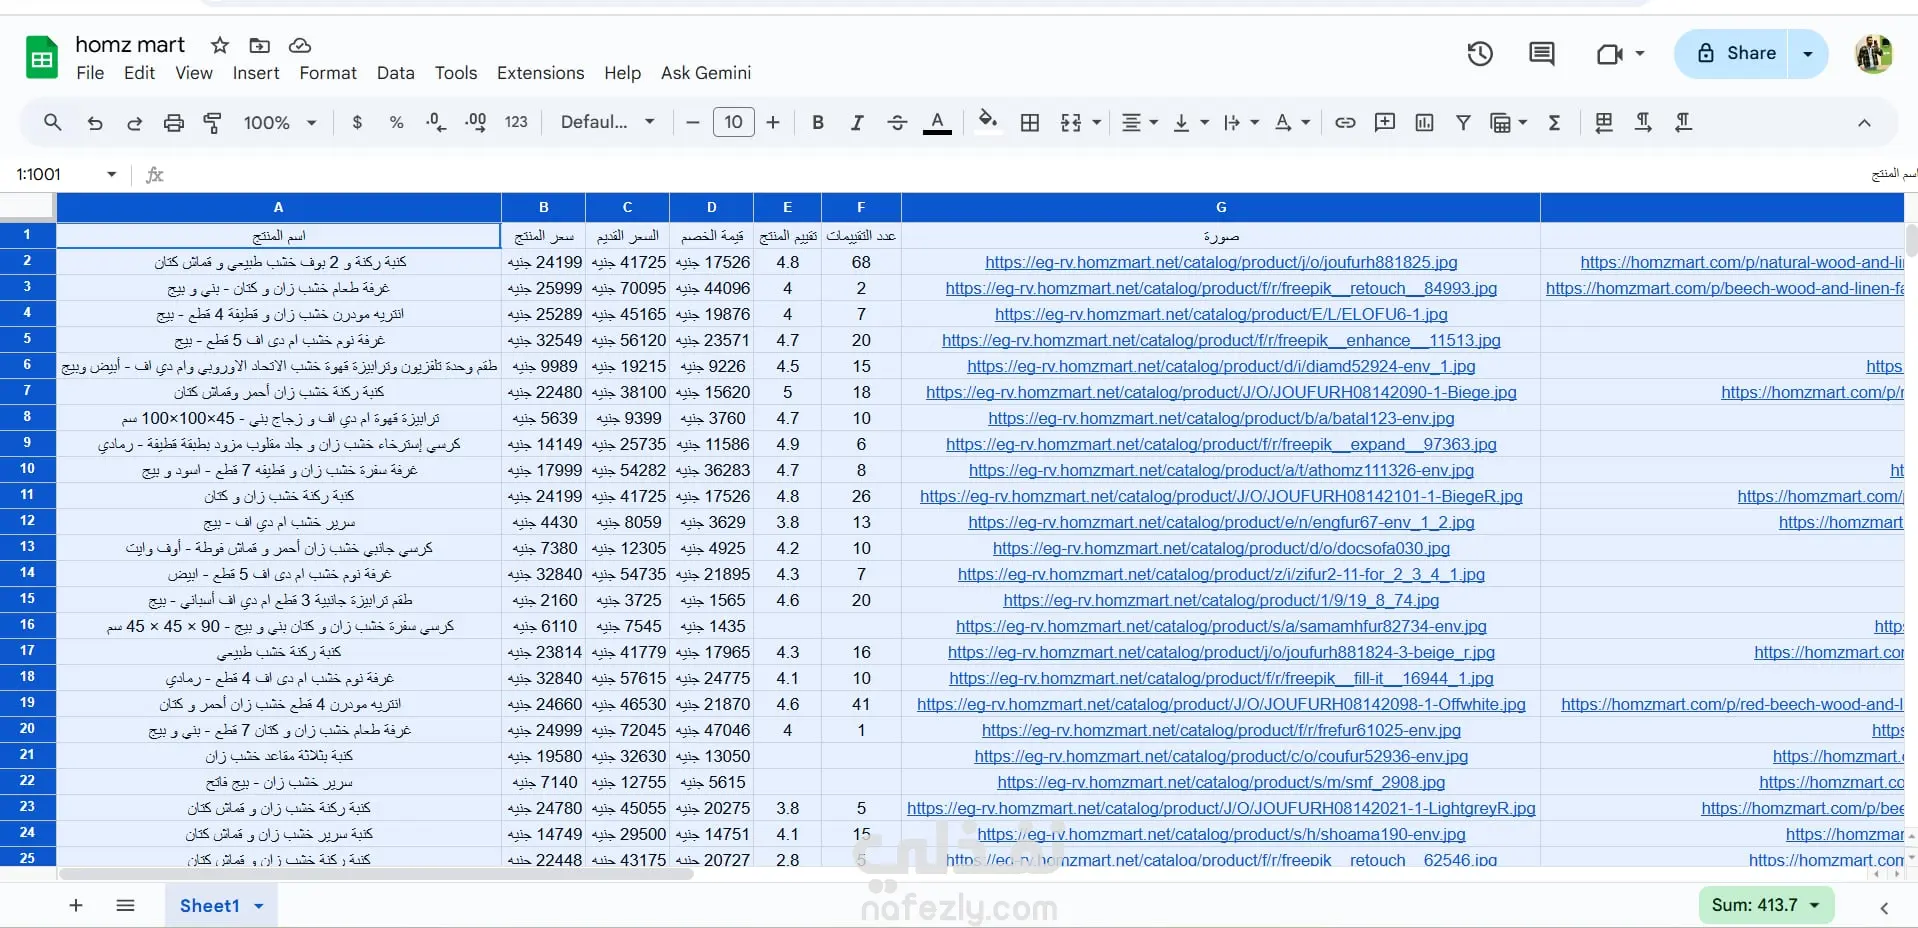
Task: Collapse the toolbar with the chevron
Action: (x=1864, y=122)
